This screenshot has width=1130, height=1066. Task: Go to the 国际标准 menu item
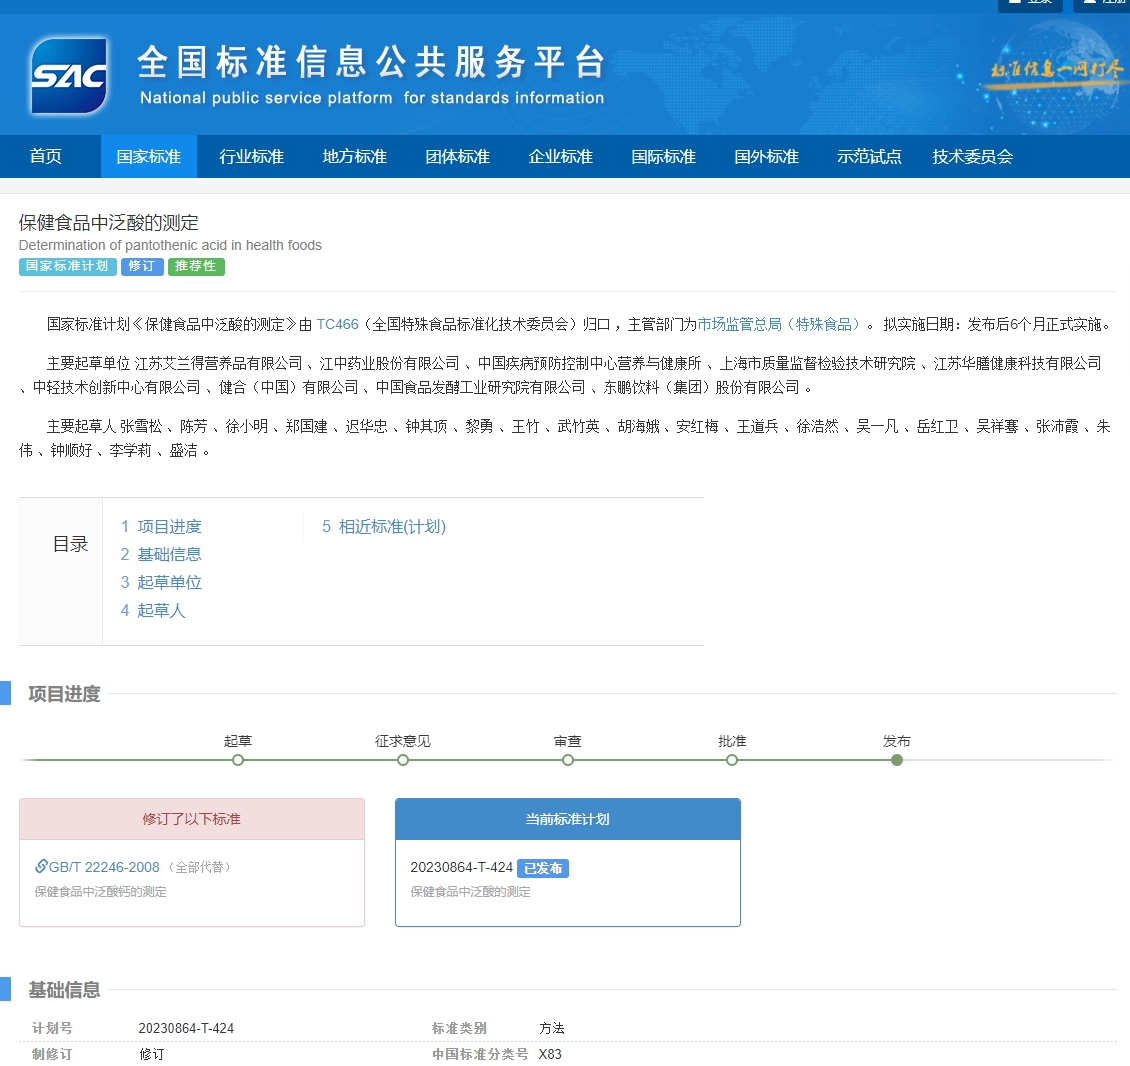click(664, 156)
